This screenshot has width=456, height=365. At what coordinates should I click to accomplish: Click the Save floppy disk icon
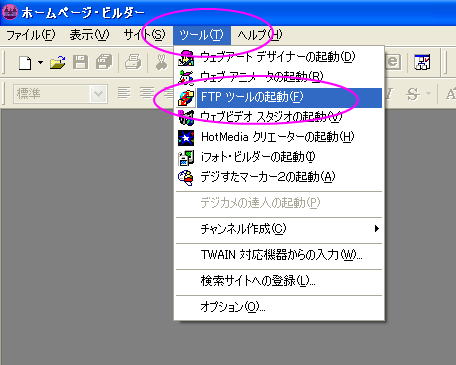pyautogui.click(x=80, y=62)
